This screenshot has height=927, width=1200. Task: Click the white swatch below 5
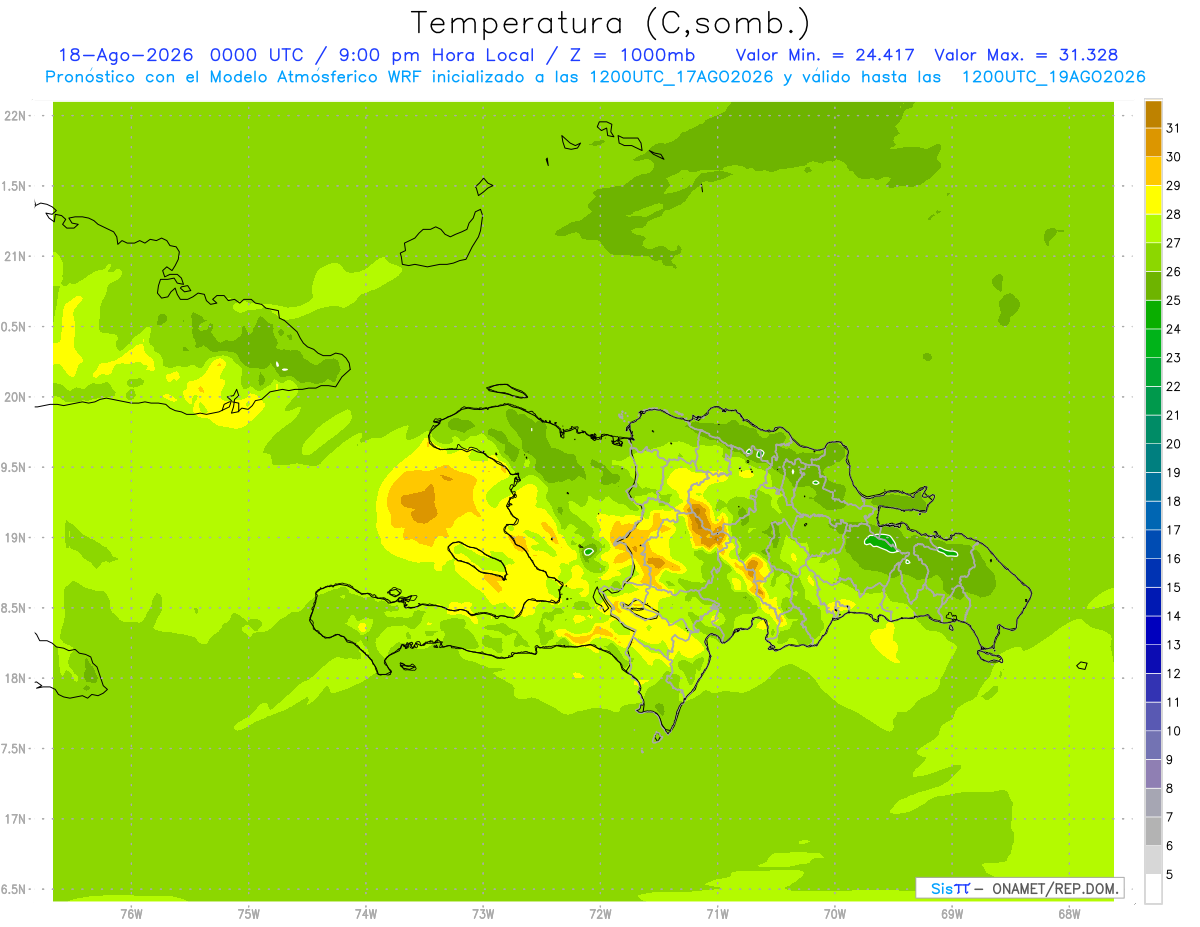[x=1153, y=889]
